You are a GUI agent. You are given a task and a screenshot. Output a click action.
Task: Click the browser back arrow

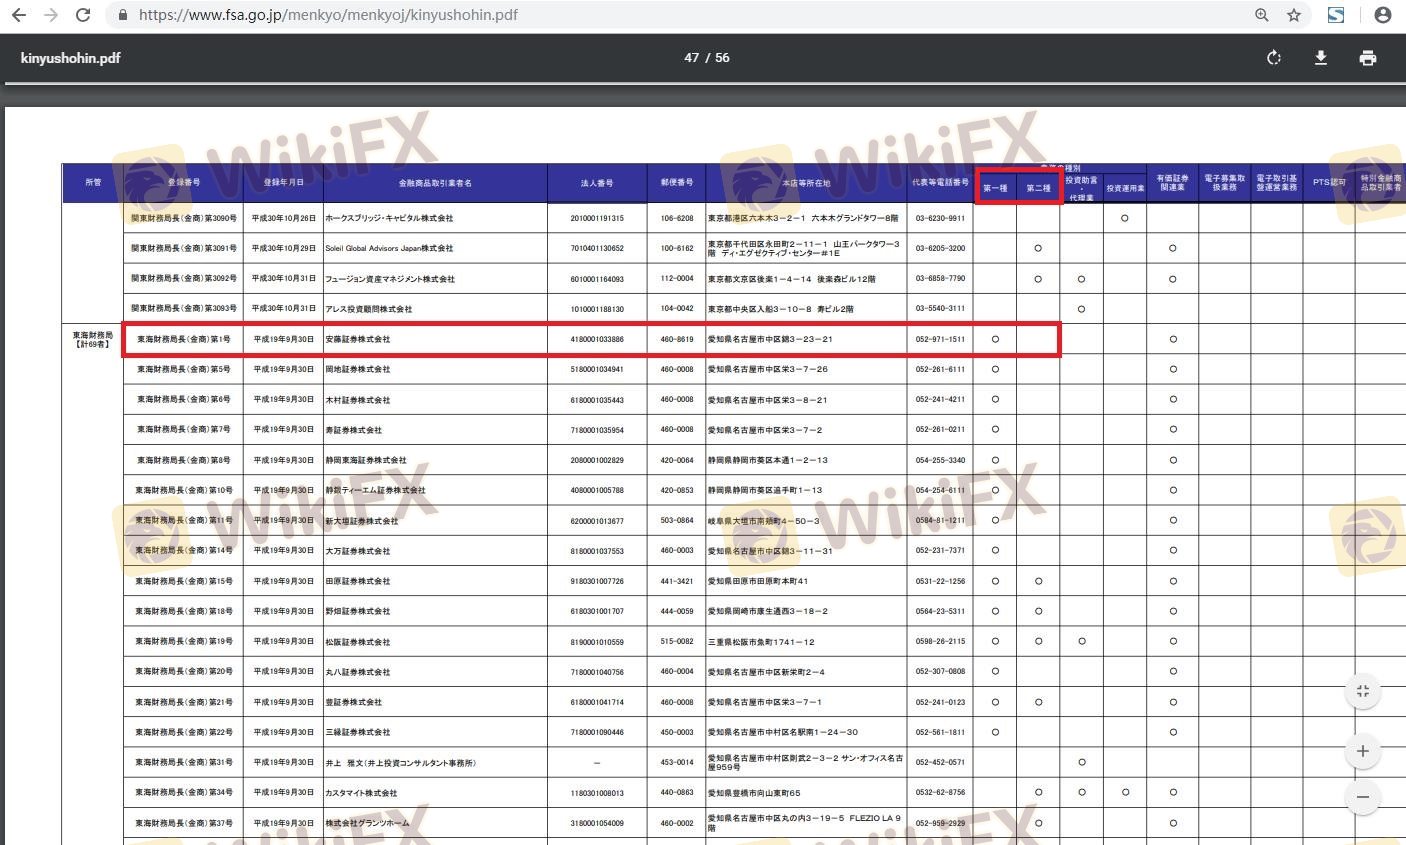19,15
